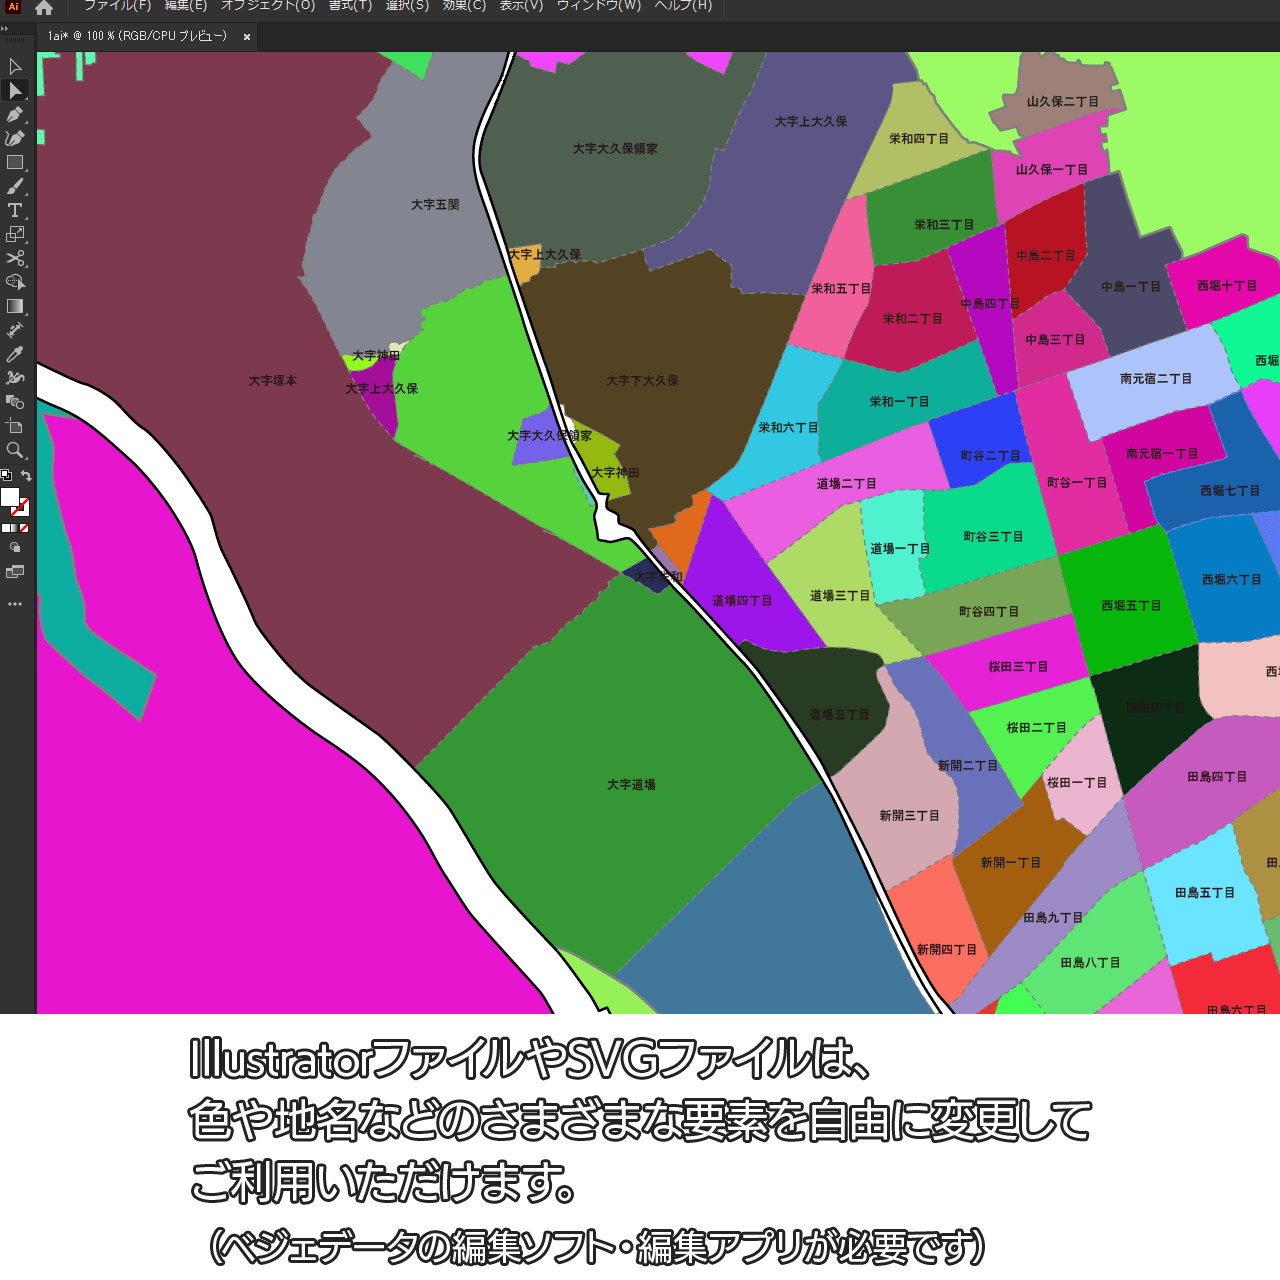Viewport: 1280px width, 1280px height.
Task: Select the Scissors tool
Action: [15, 259]
